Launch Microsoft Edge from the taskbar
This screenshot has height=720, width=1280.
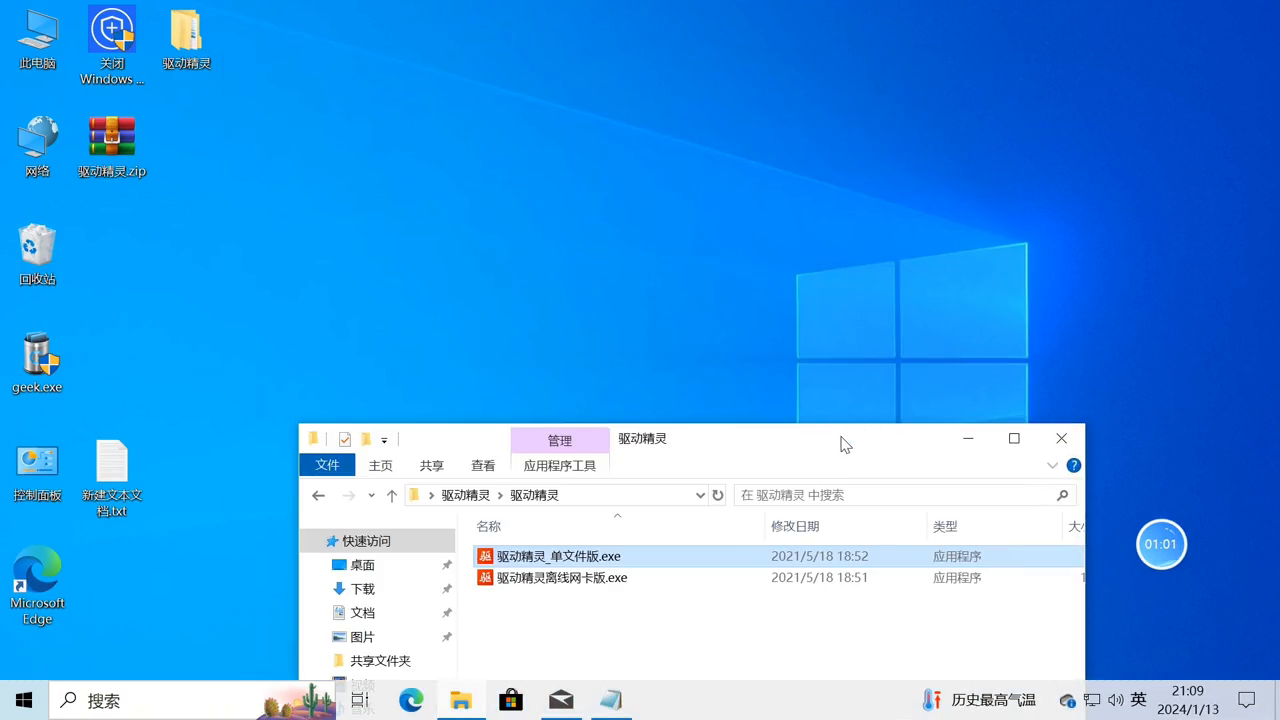pyautogui.click(x=411, y=700)
